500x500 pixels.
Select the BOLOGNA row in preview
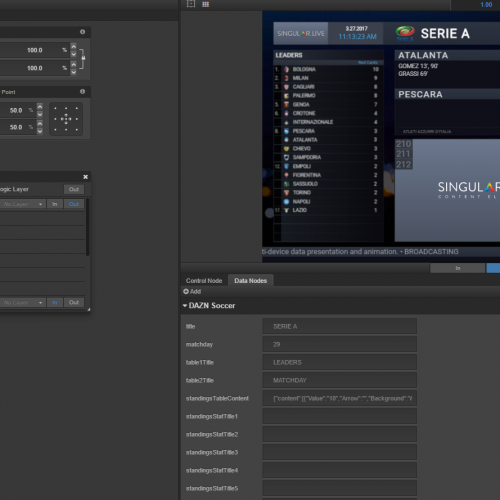pos(328,69)
